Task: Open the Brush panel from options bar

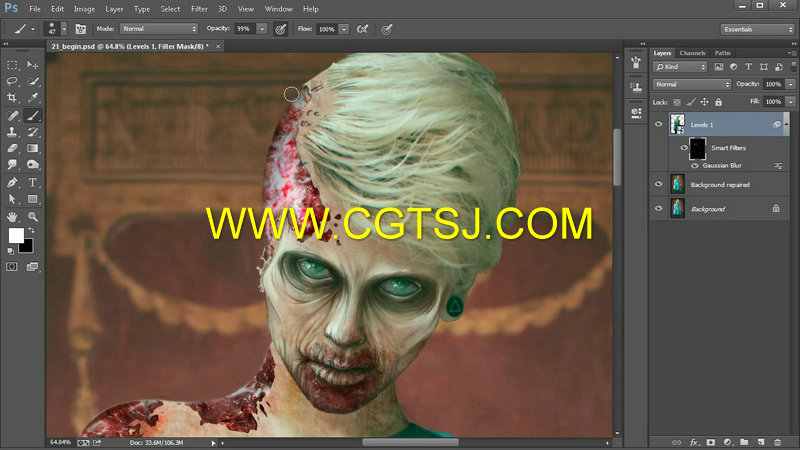Action: 81,29
